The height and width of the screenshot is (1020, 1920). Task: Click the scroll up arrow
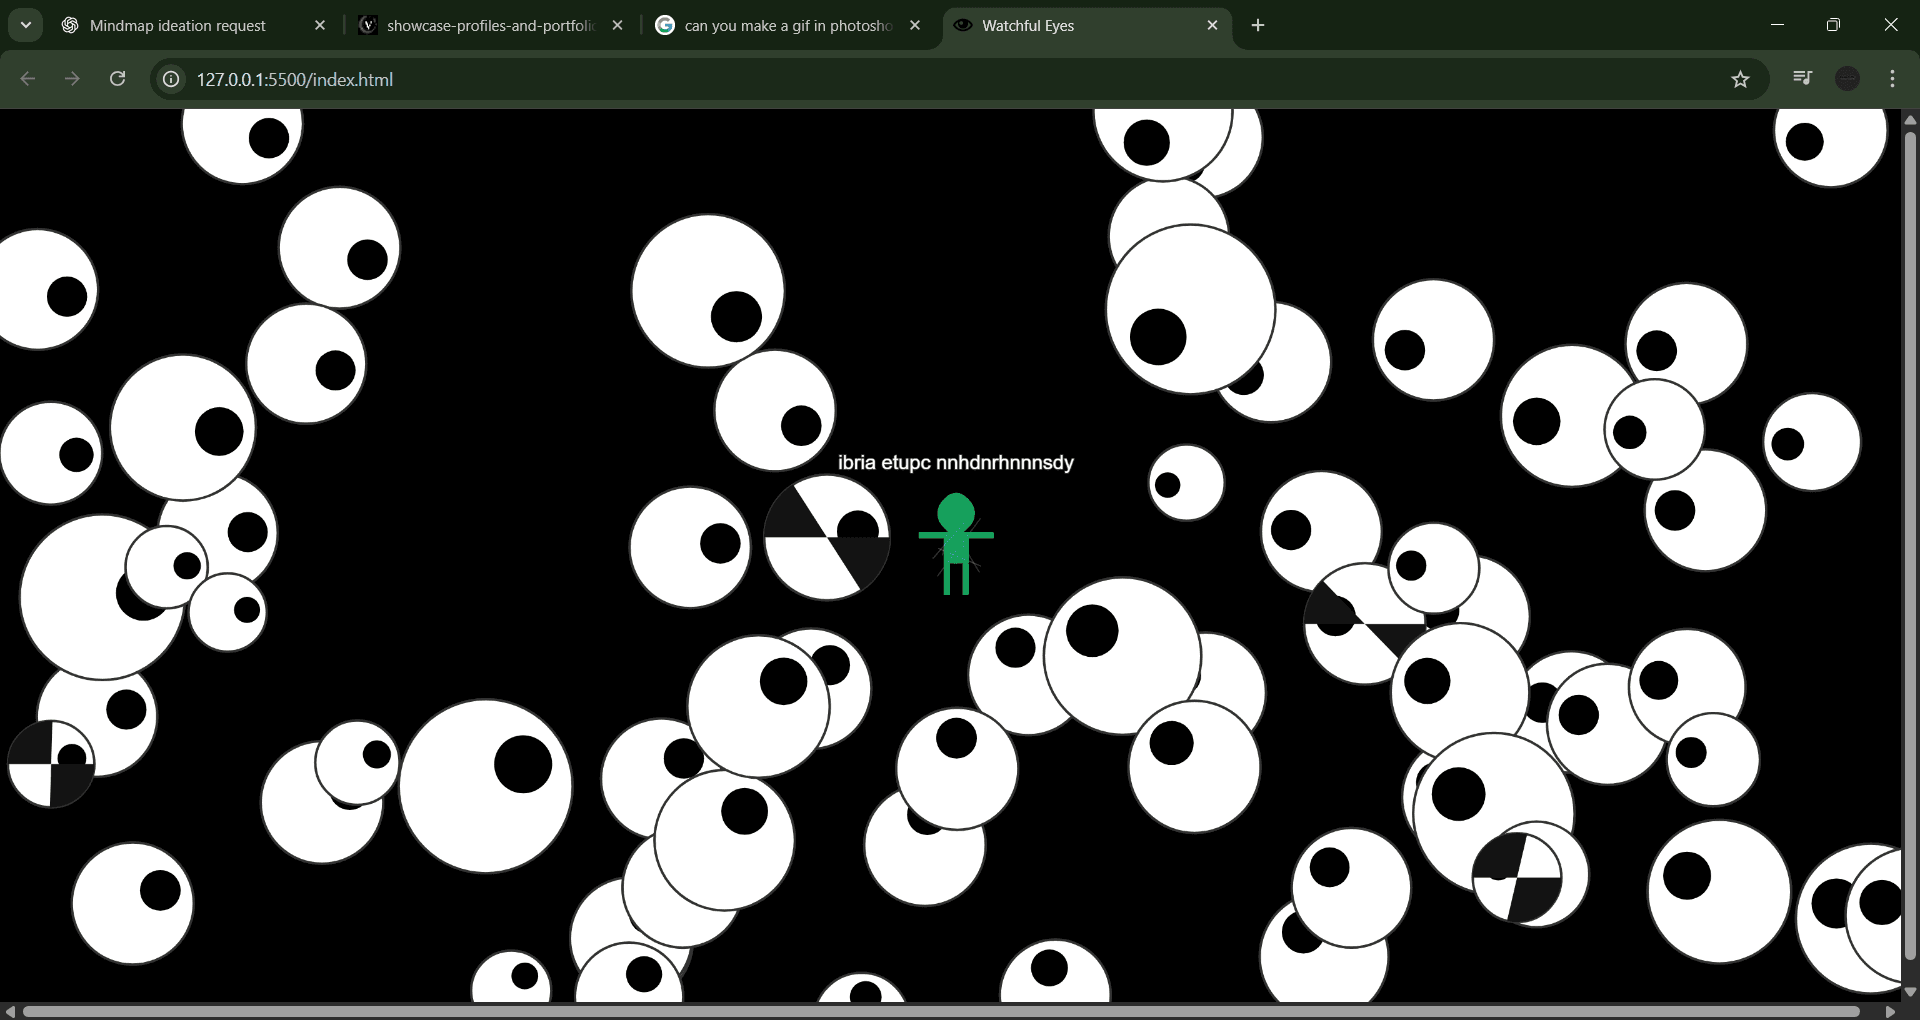pyautogui.click(x=1910, y=119)
